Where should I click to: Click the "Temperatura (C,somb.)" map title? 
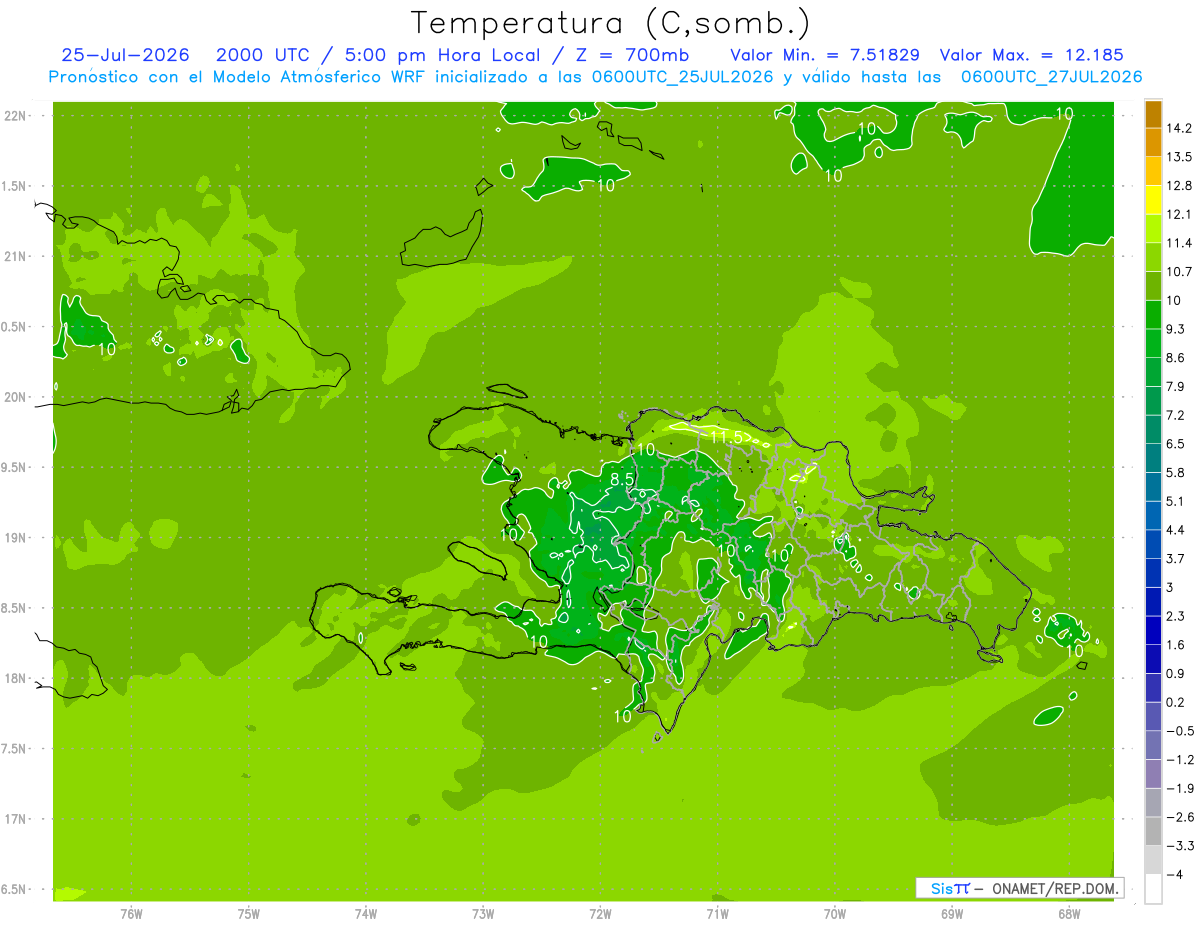click(610, 22)
